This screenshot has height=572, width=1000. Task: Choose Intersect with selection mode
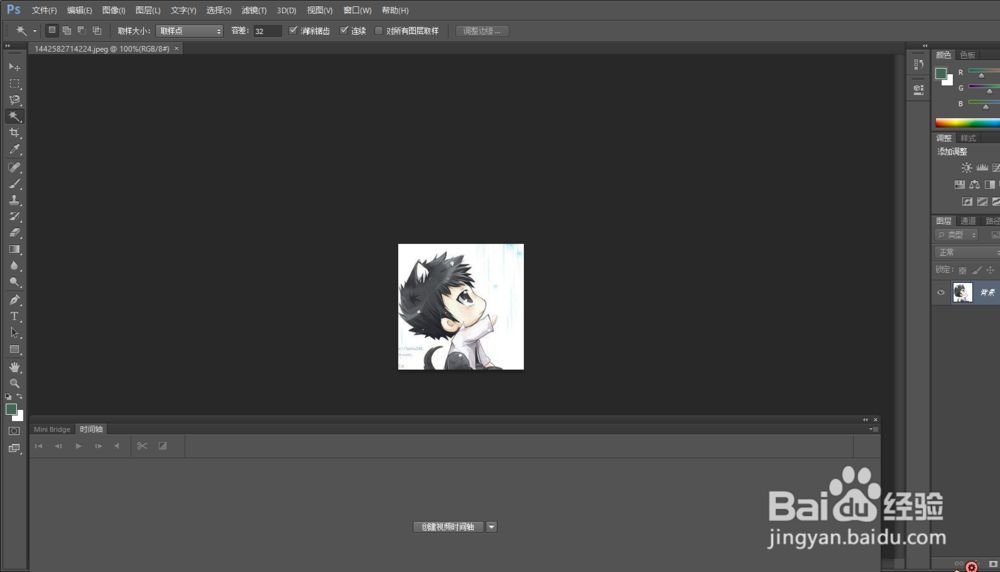click(97, 30)
